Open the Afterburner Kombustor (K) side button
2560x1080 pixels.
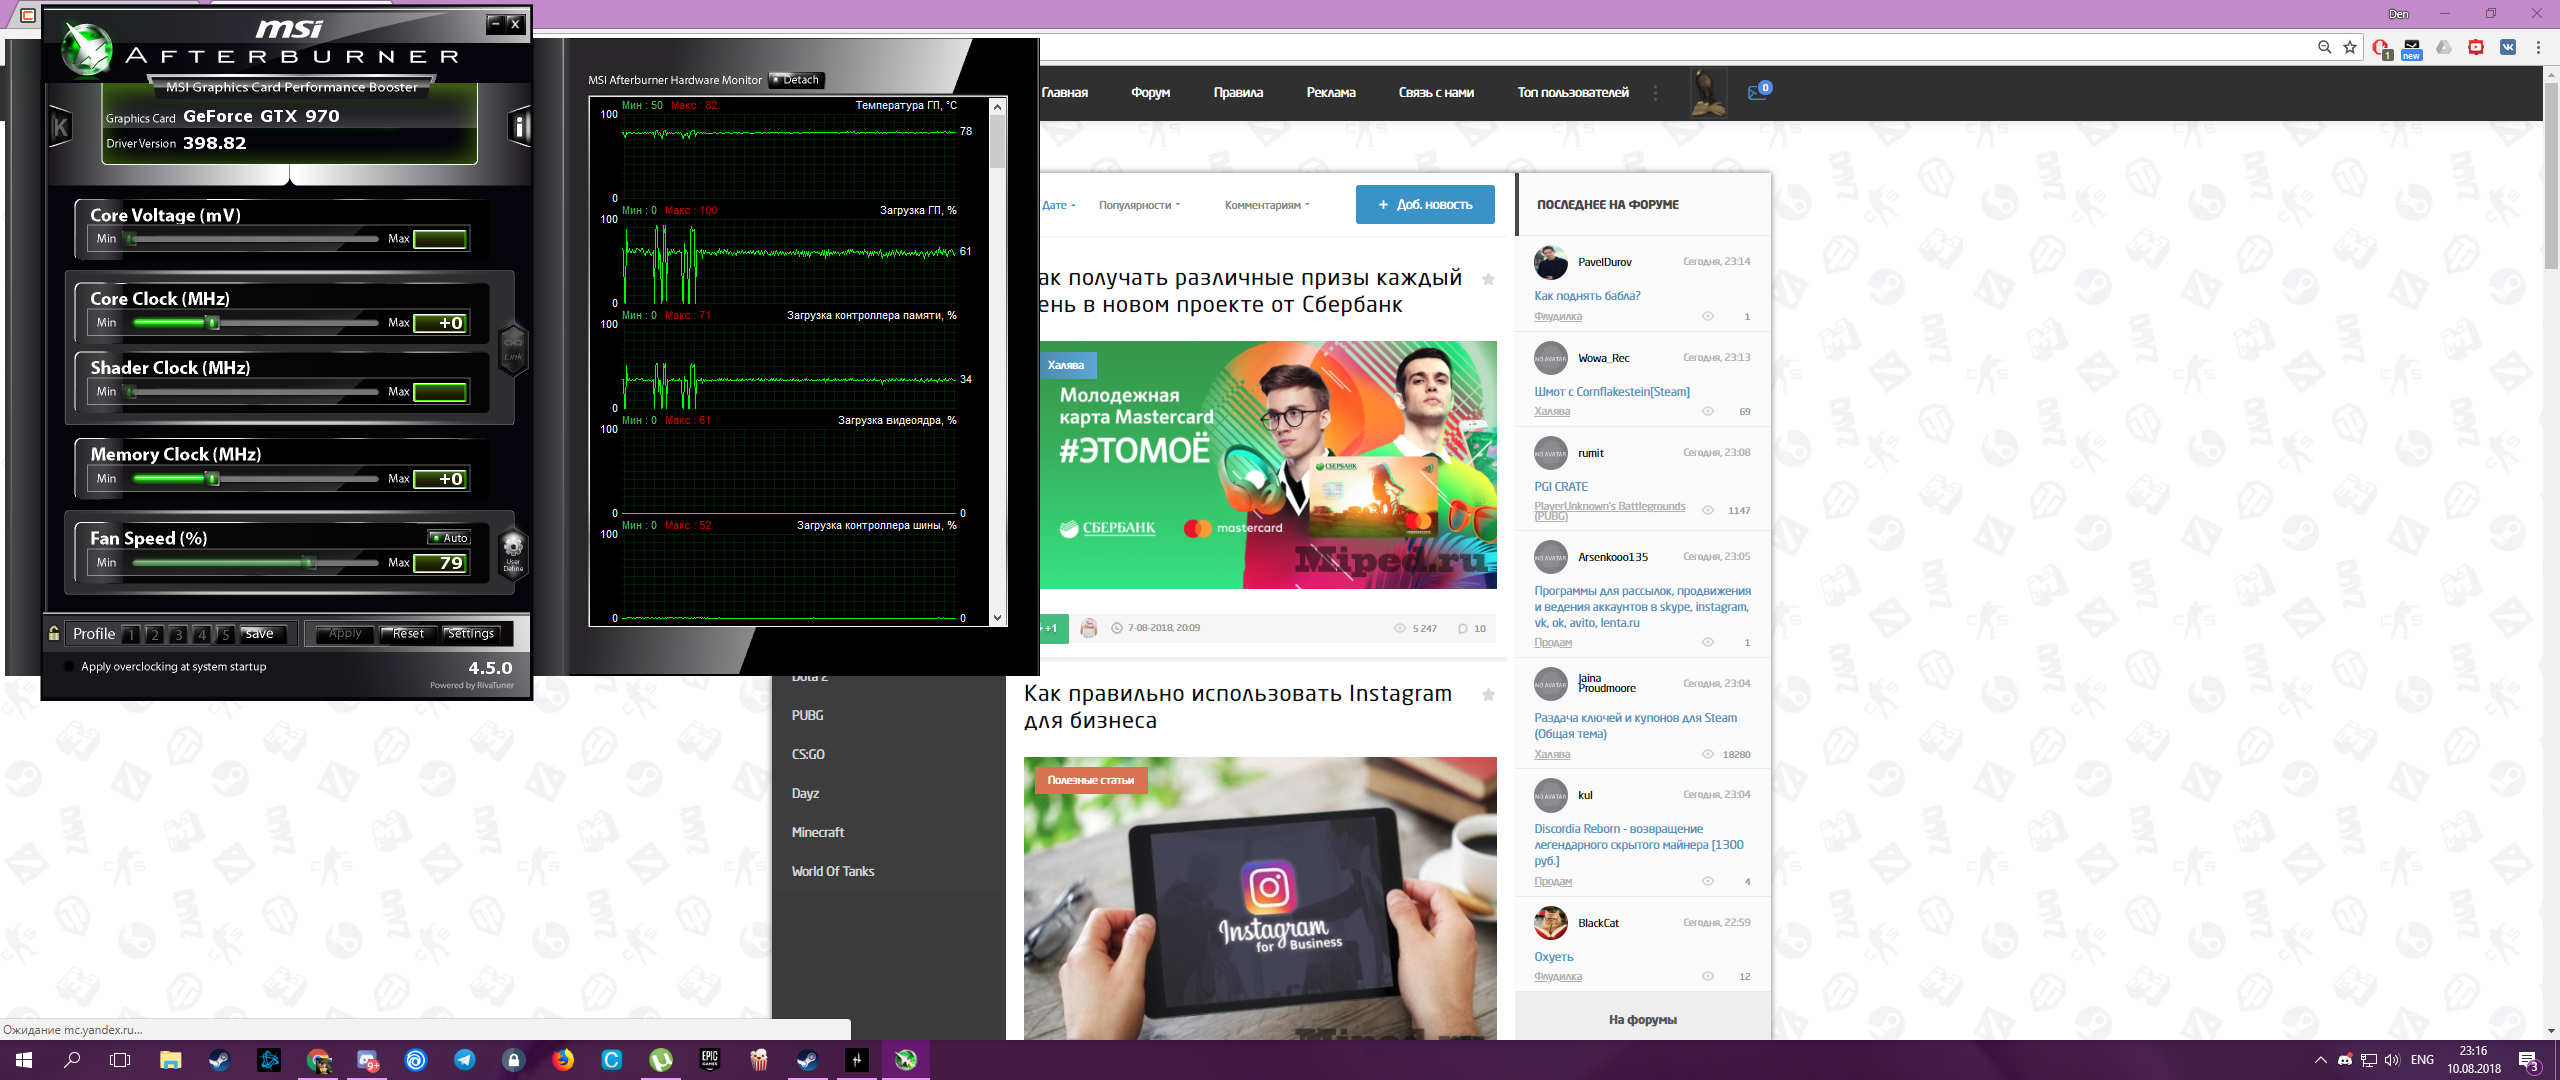click(60, 126)
